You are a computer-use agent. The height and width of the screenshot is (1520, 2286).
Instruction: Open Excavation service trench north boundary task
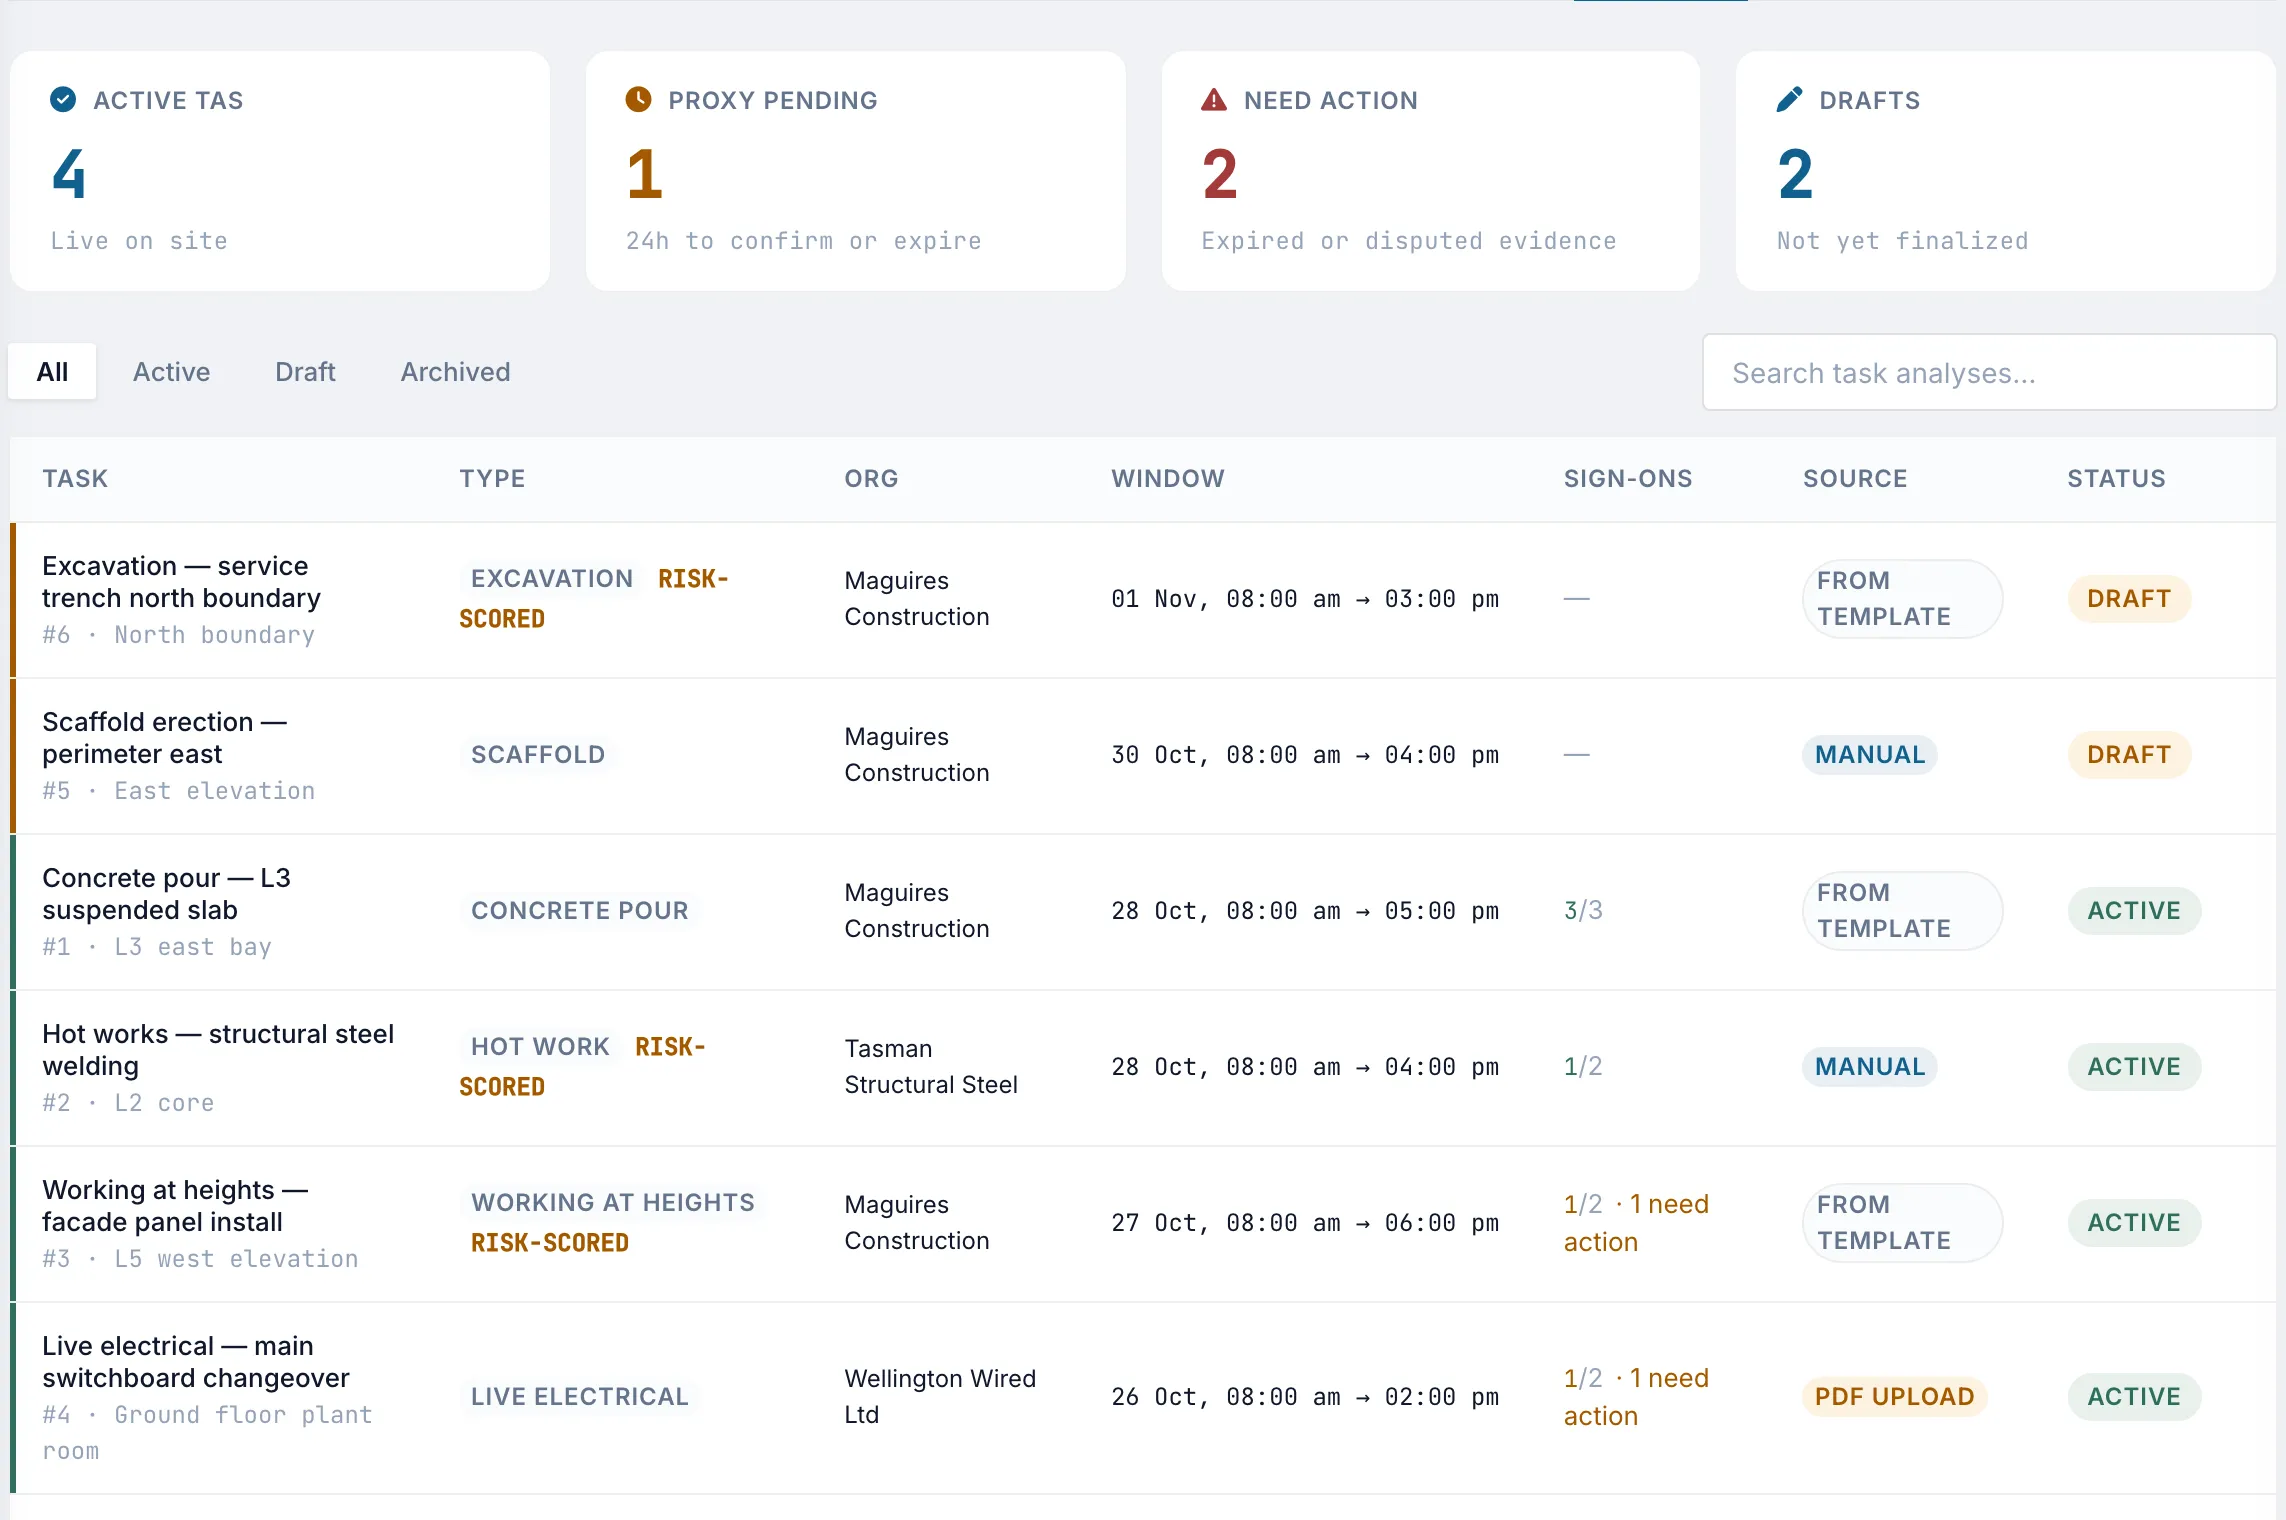(x=182, y=582)
